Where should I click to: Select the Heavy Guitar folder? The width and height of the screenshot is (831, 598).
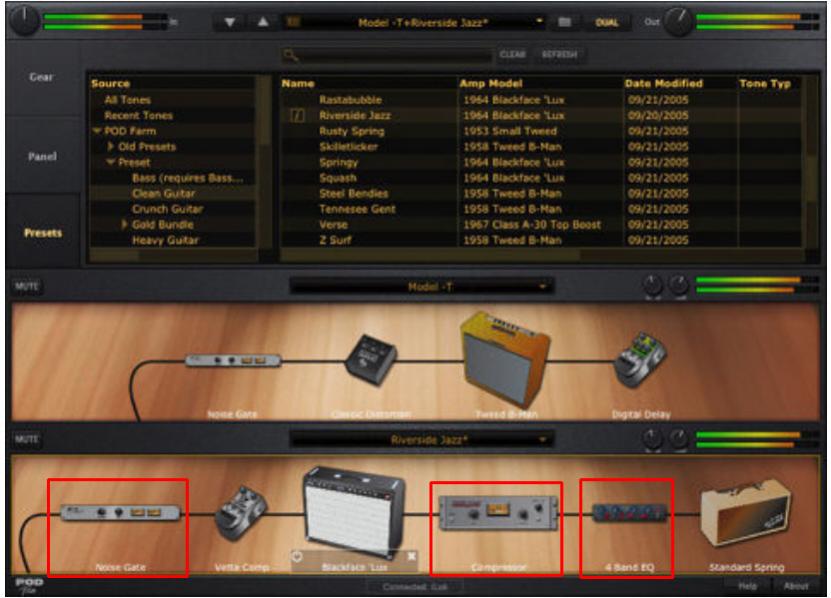165,240
